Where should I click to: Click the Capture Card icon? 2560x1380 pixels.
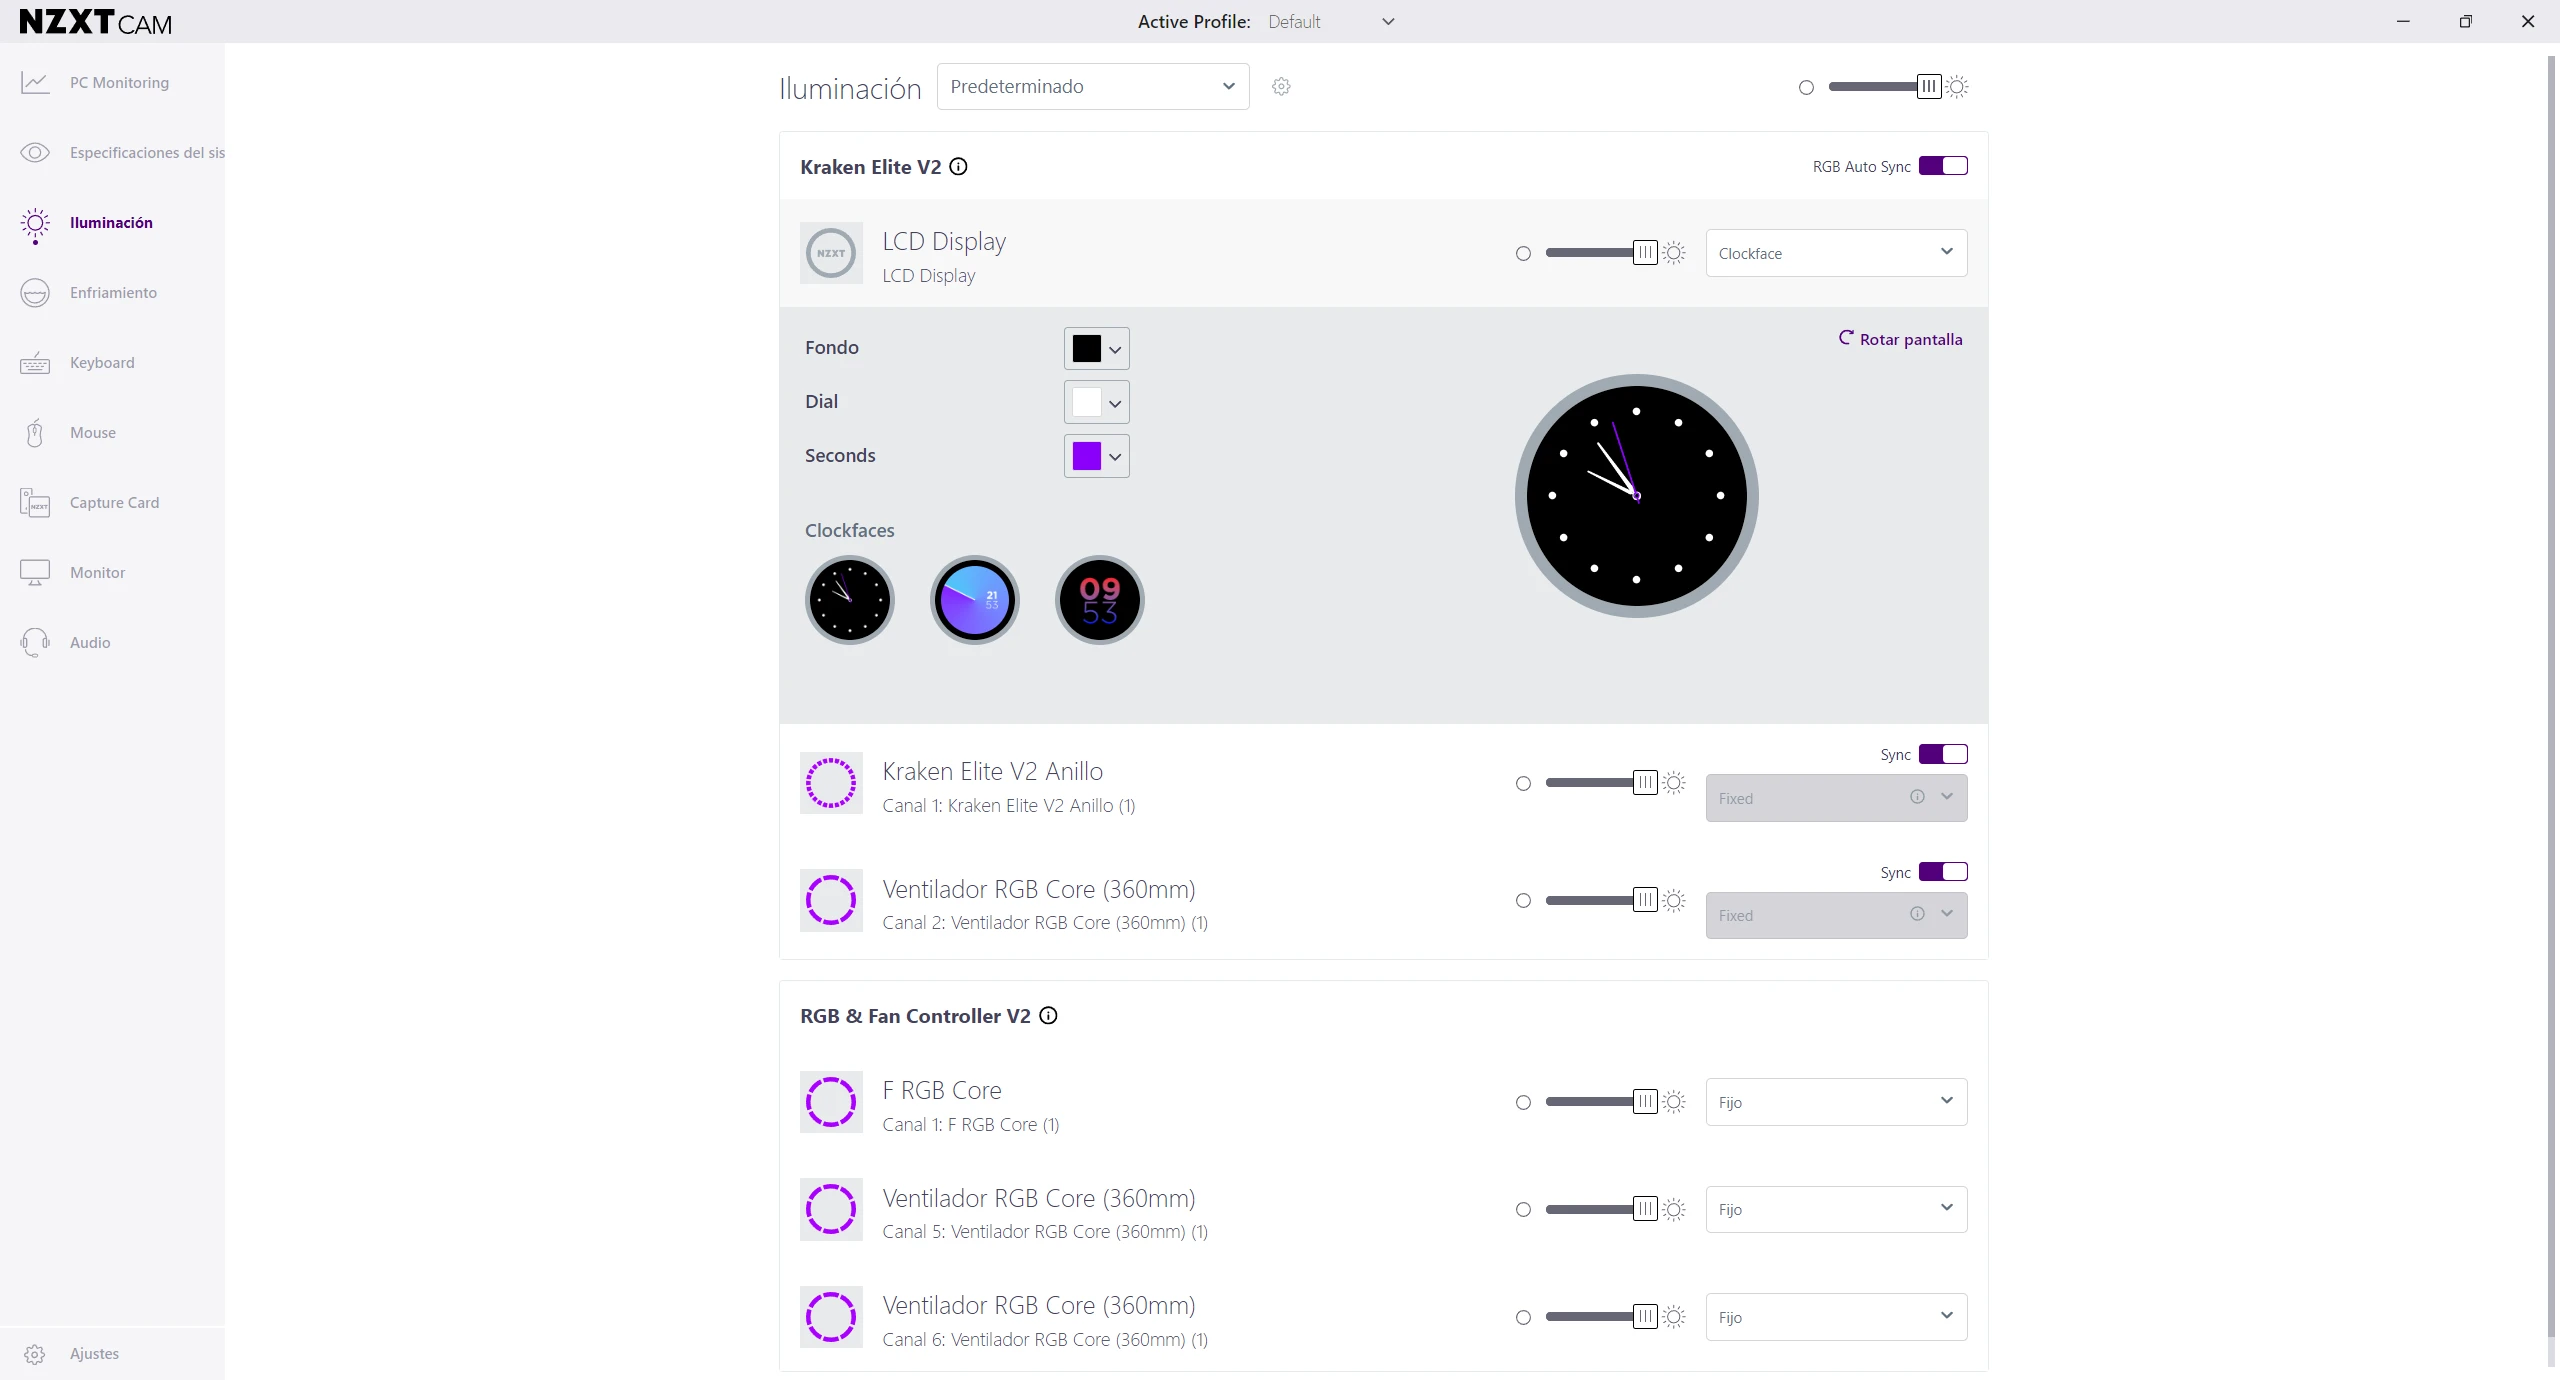[35, 503]
